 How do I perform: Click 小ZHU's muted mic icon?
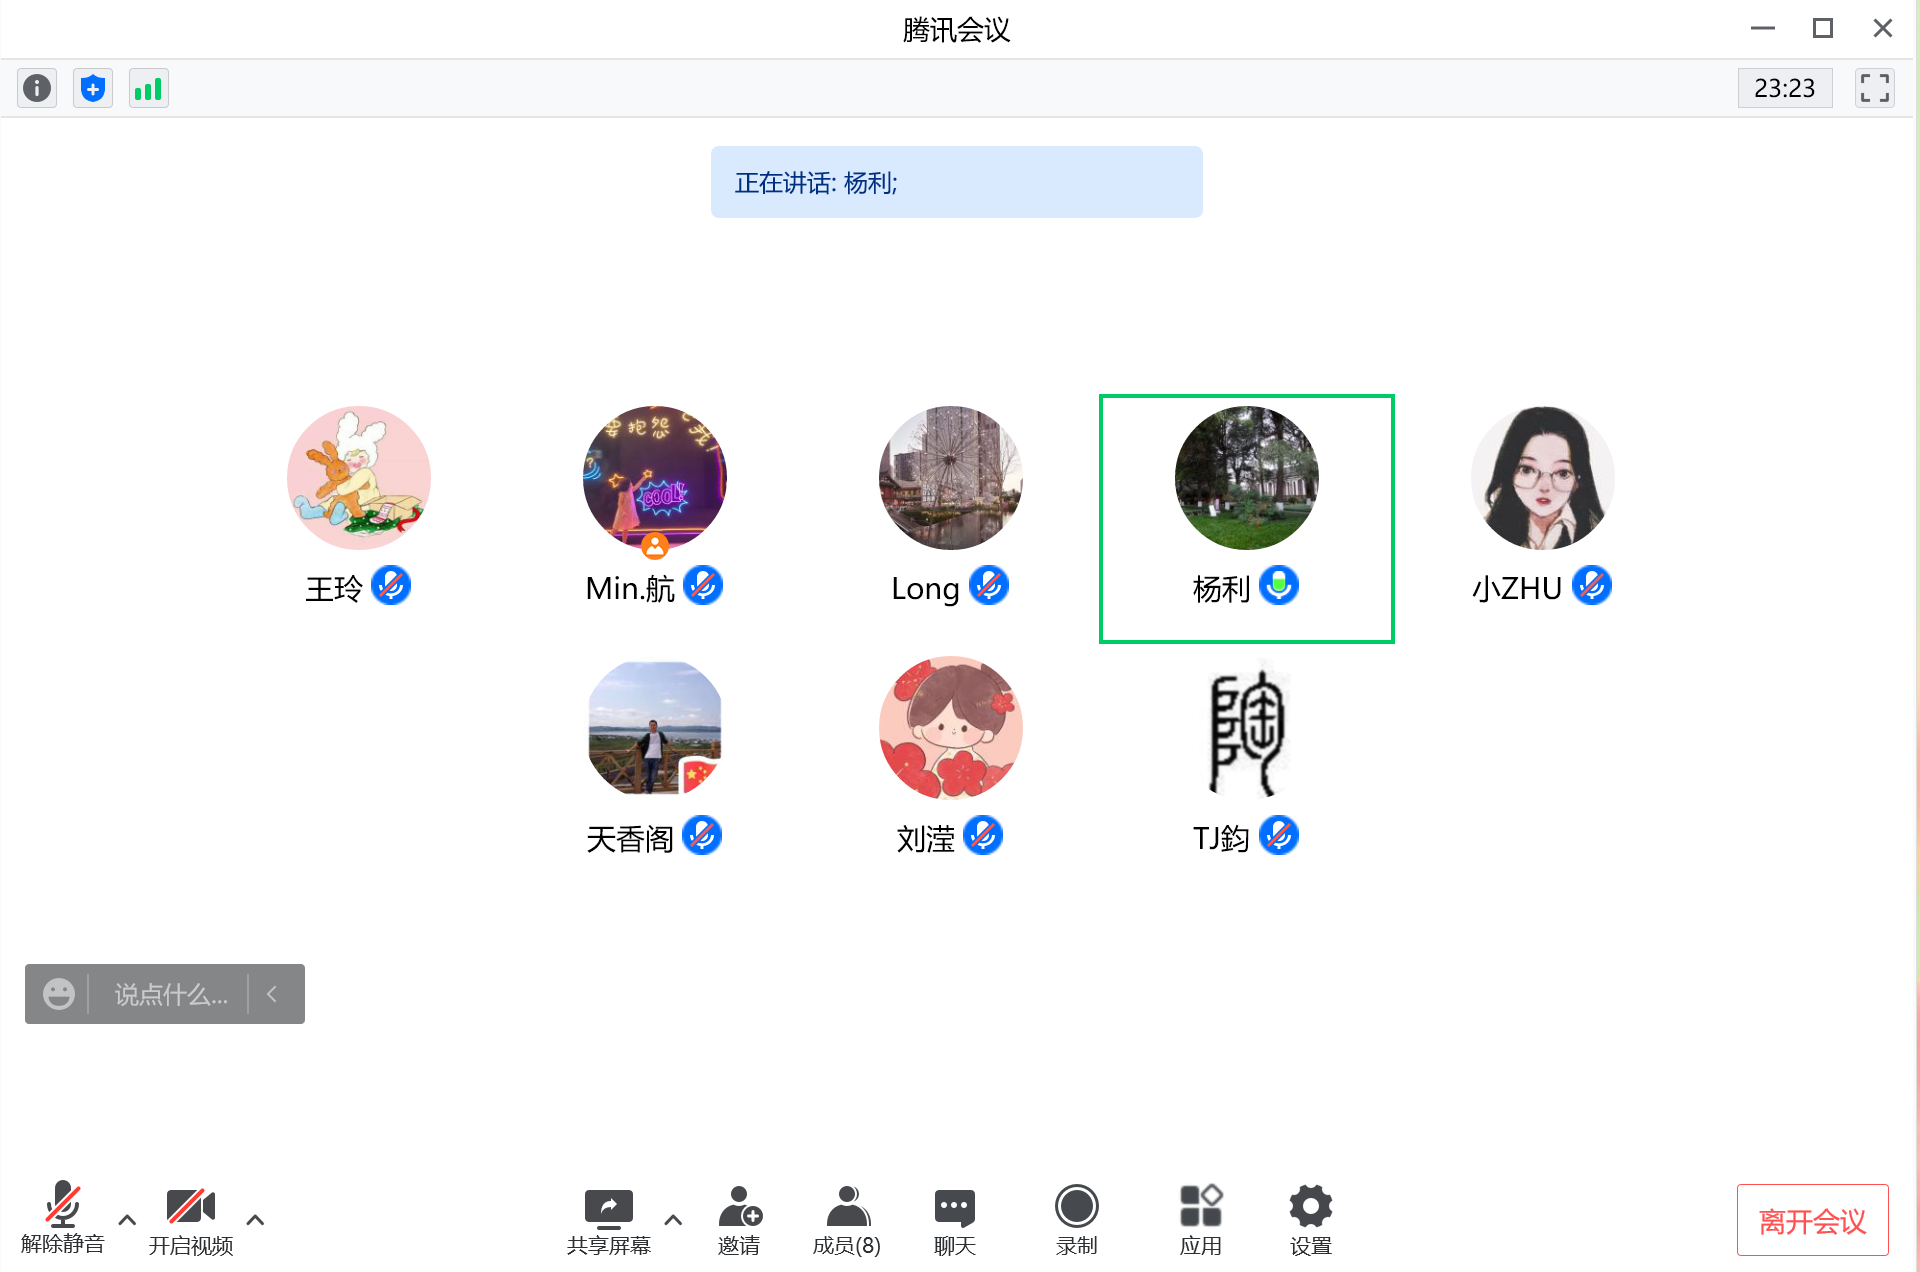point(1592,586)
